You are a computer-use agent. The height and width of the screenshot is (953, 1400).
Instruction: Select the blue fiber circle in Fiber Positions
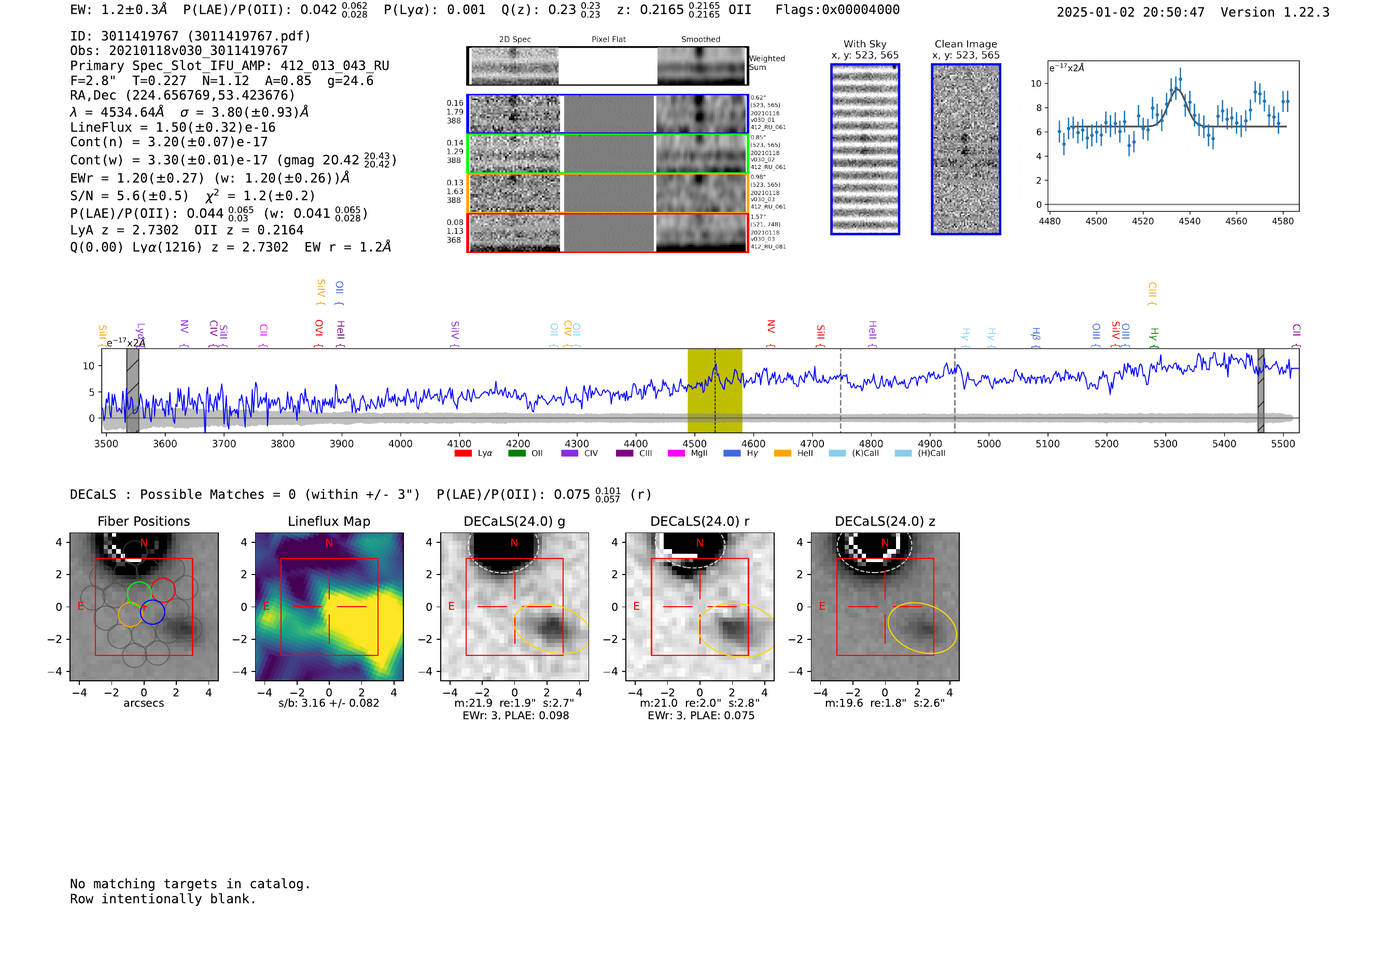pos(152,612)
